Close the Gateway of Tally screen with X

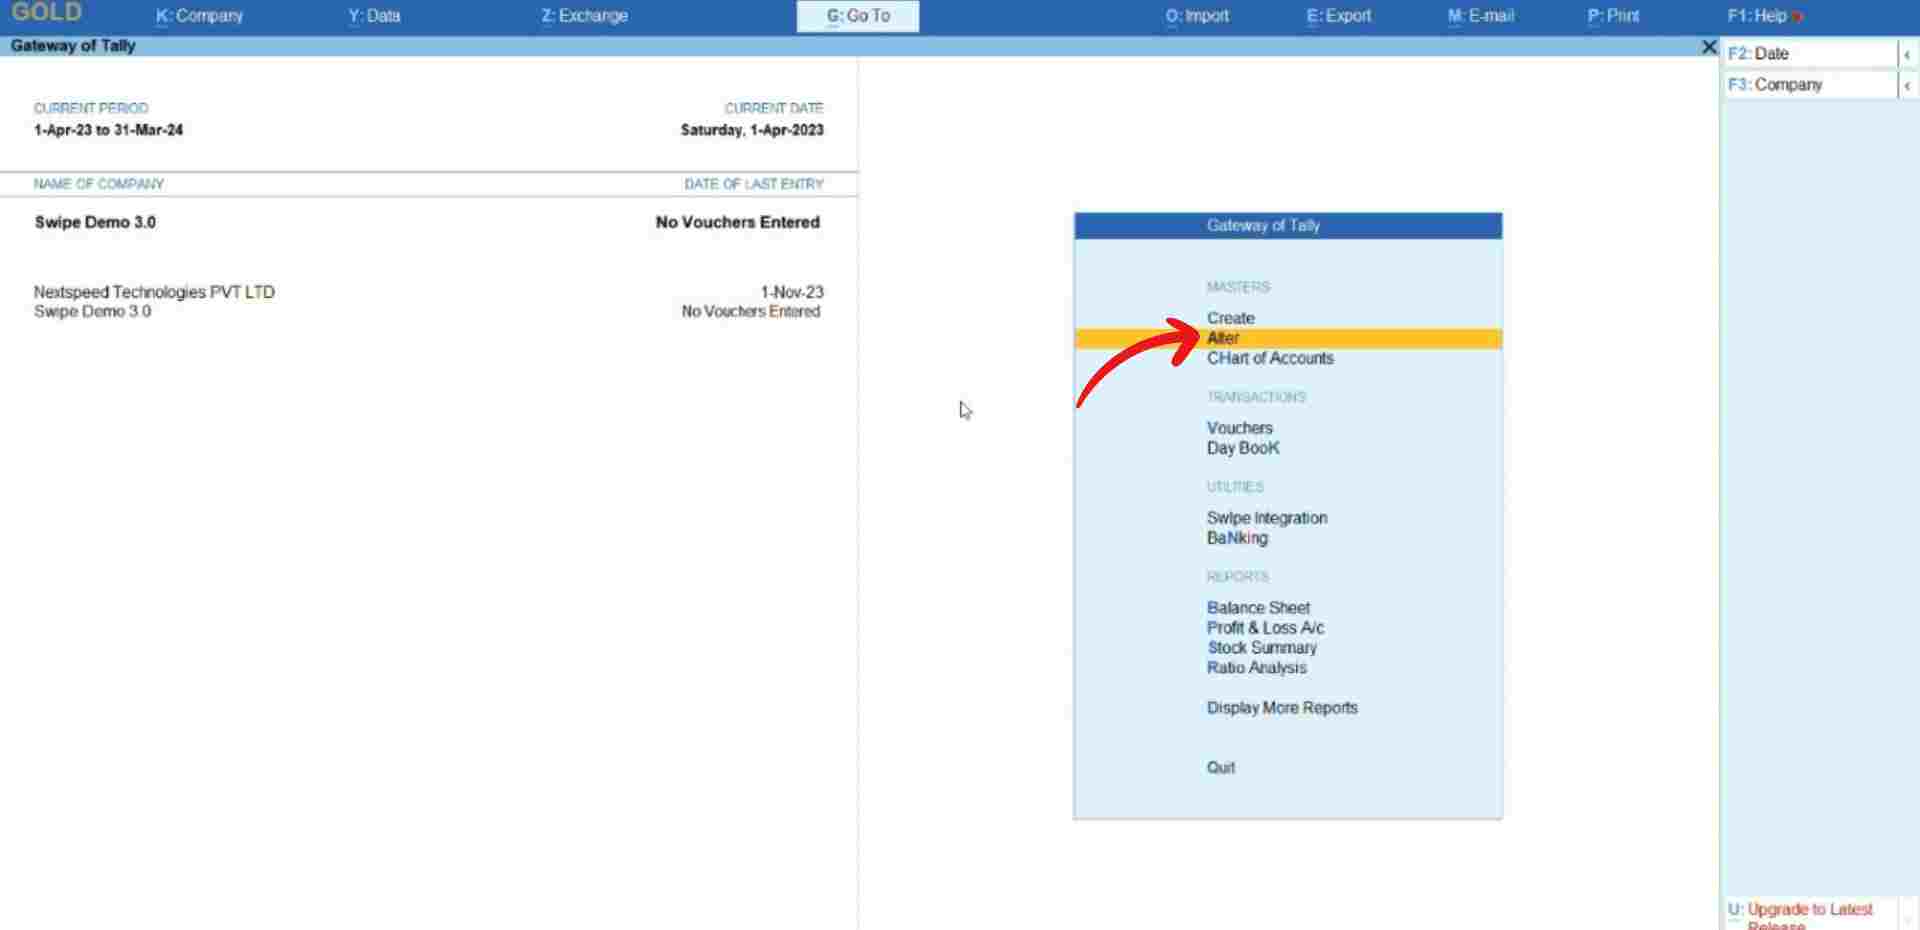tap(1709, 47)
